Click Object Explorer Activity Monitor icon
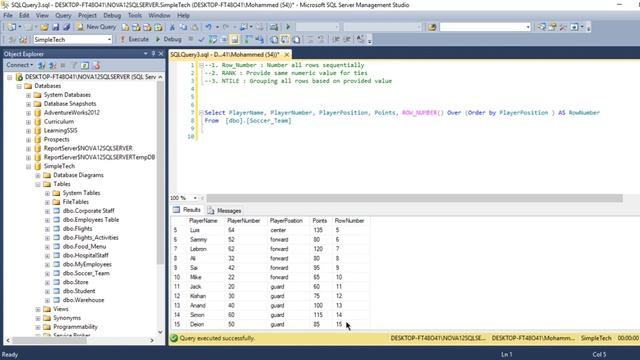This screenshot has width=640, height=360. (x=96, y=65)
